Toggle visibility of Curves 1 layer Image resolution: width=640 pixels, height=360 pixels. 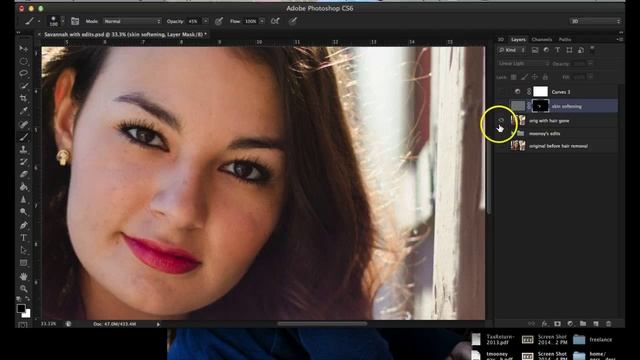(501, 91)
